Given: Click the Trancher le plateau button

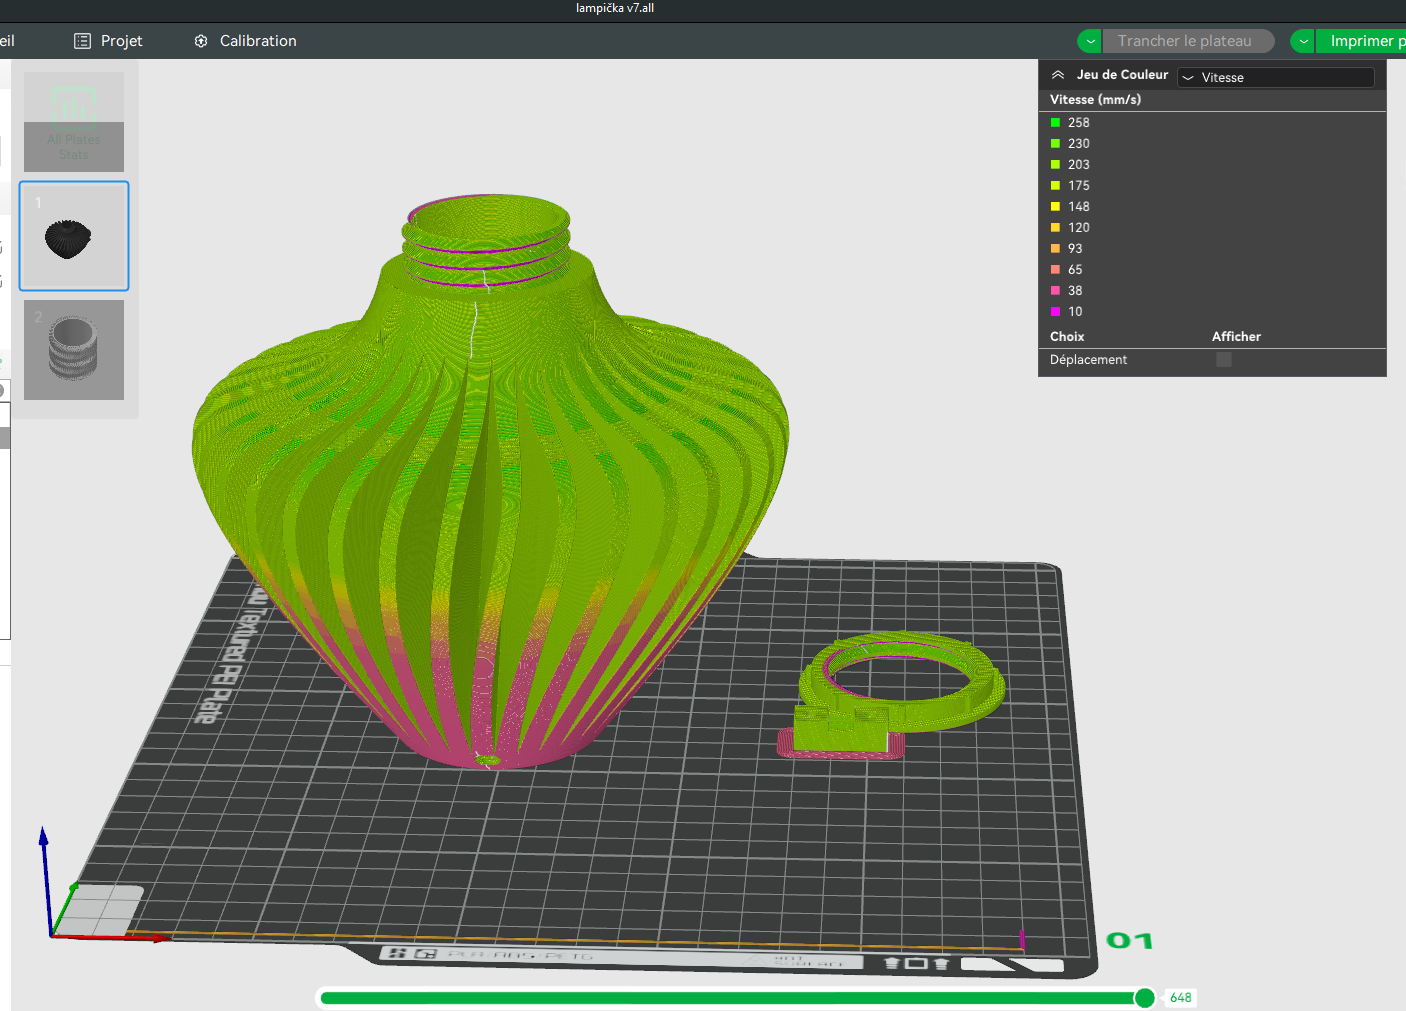Looking at the screenshot, I should tap(1187, 41).
